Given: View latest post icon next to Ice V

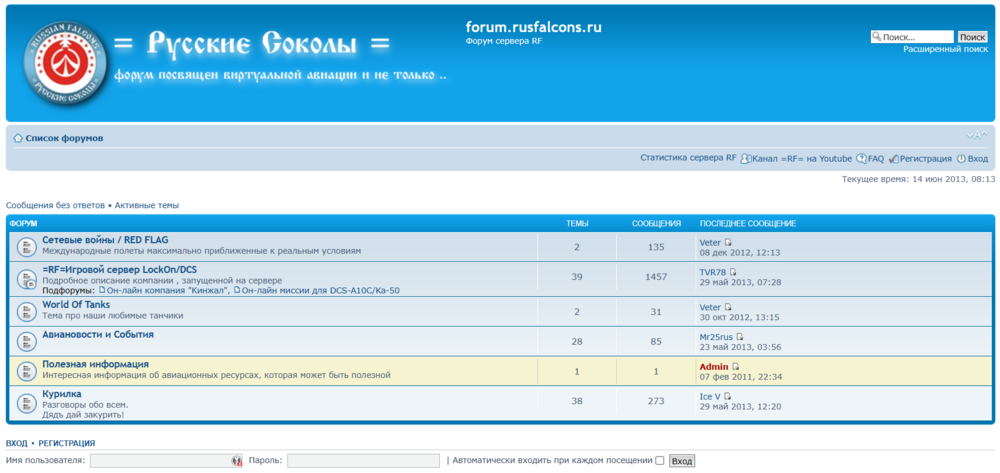Looking at the screenshot, I should point(727,397).
